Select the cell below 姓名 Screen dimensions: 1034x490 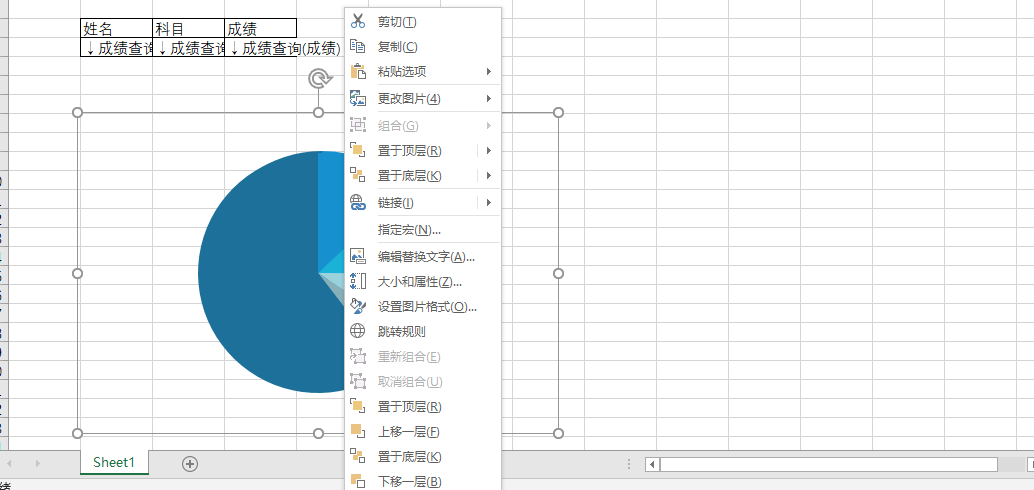(117, 47)
